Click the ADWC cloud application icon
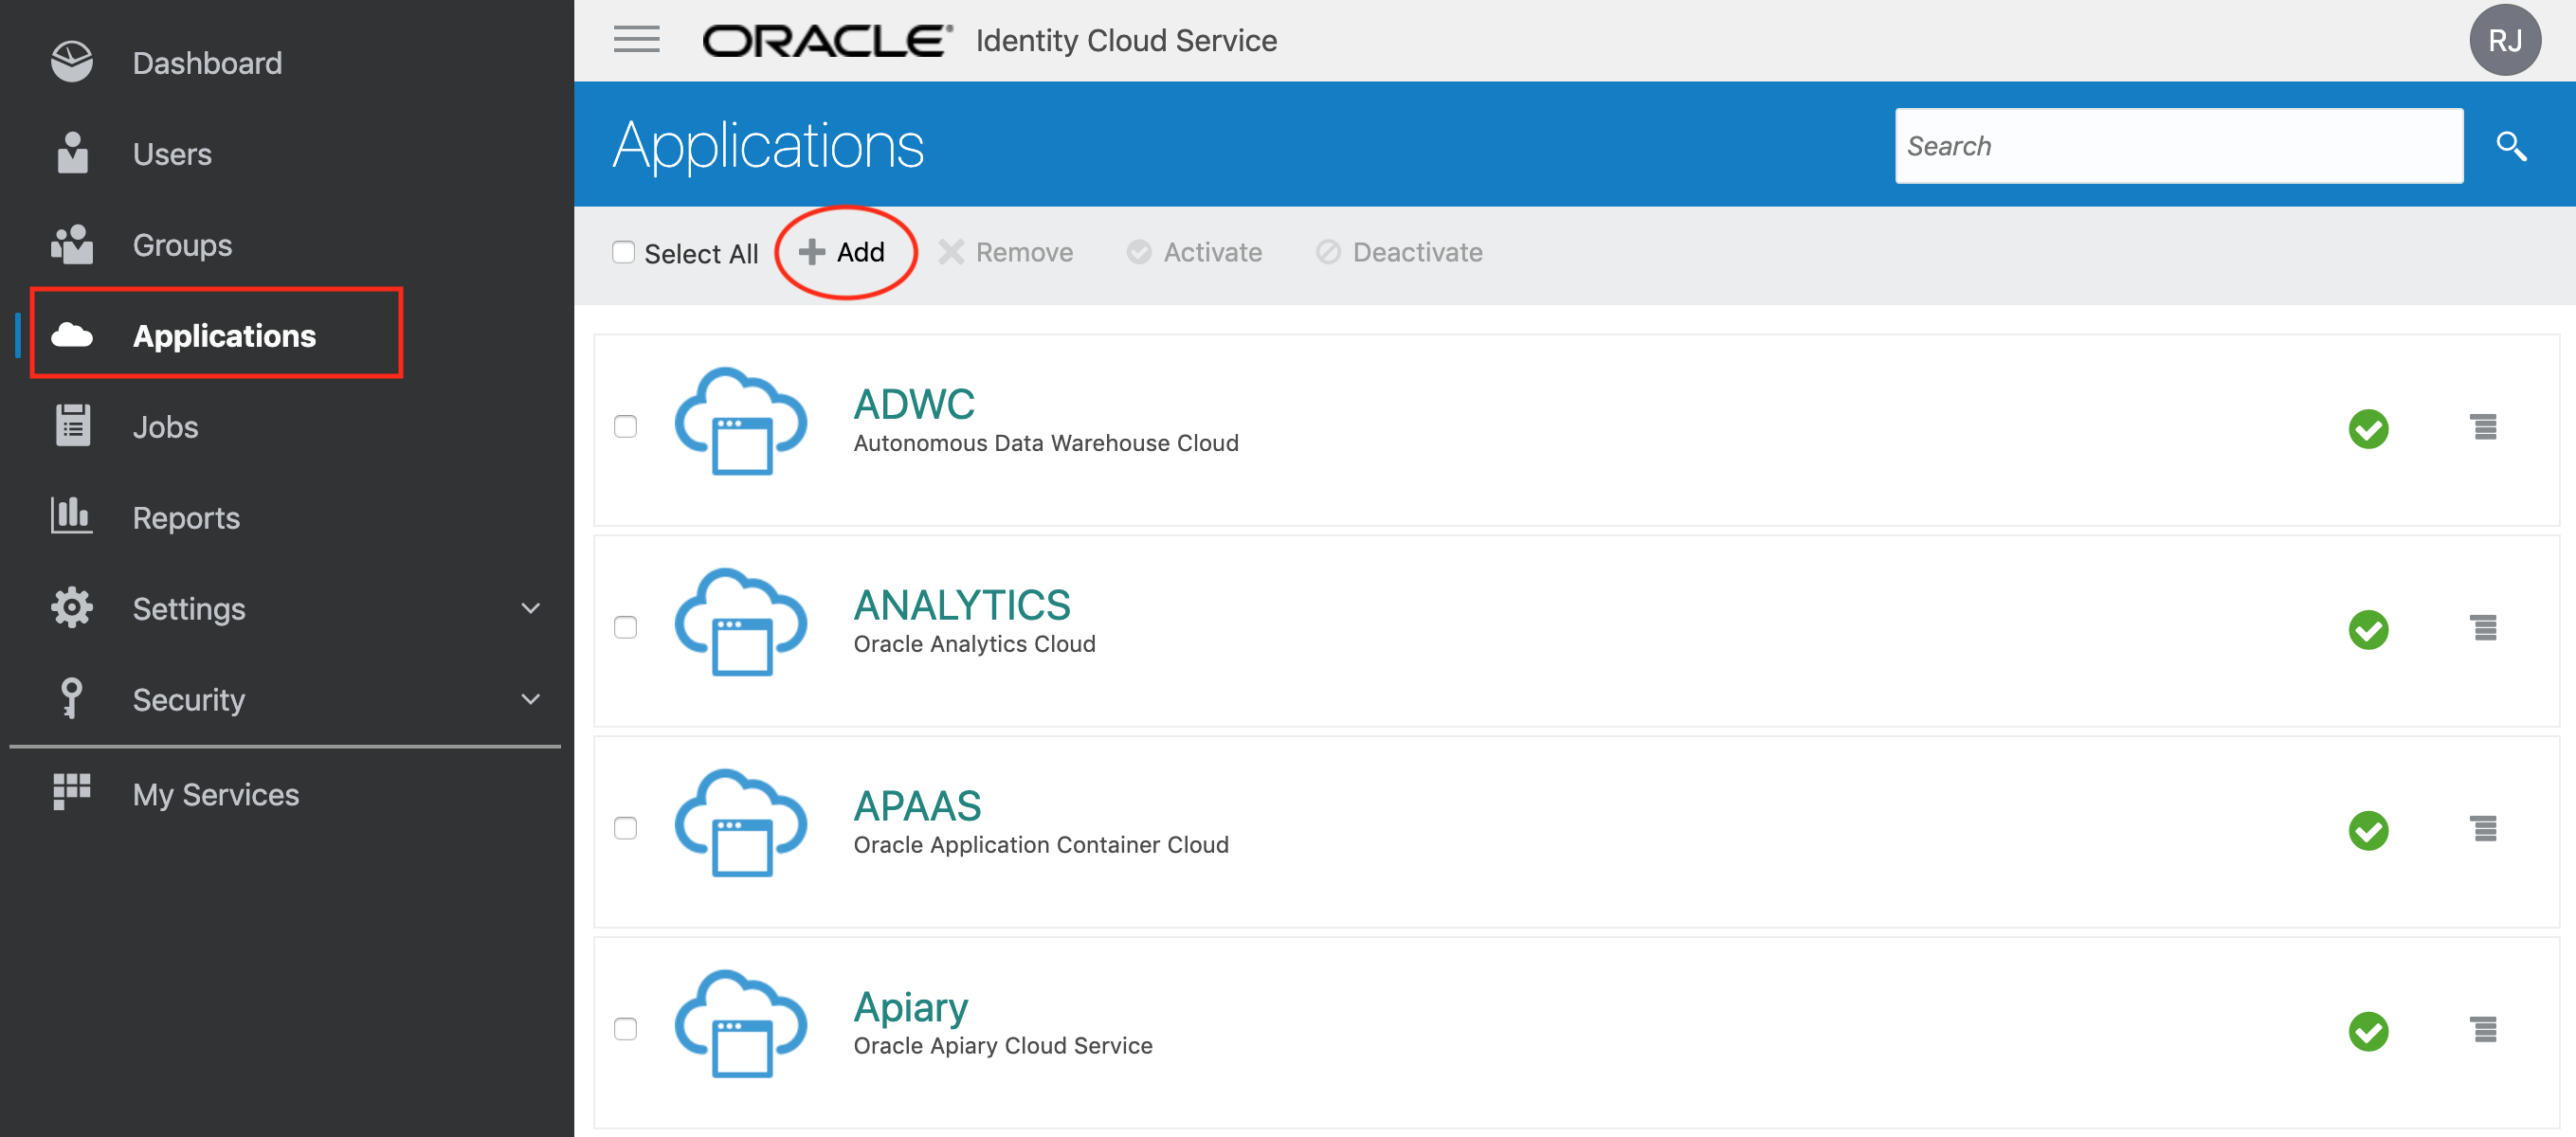The width and height of the screenshot is (2576, 1137). click(x=741, y=422)
